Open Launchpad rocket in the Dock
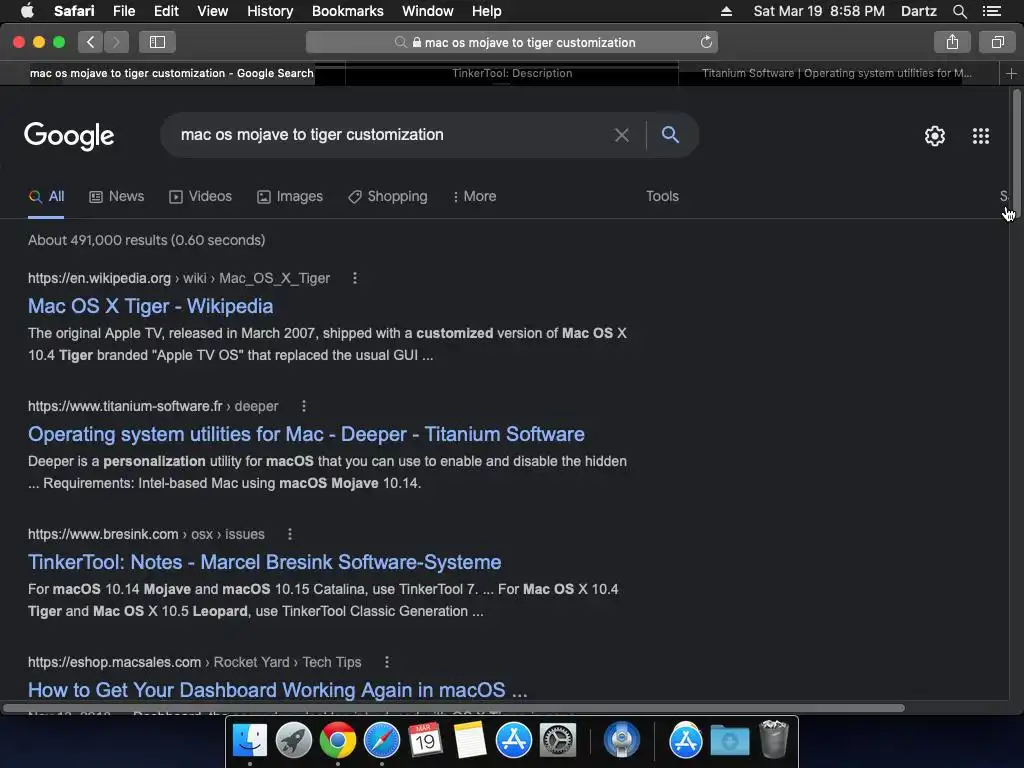1024x768 pixels. pyautogui.click(x=293, y=741)
